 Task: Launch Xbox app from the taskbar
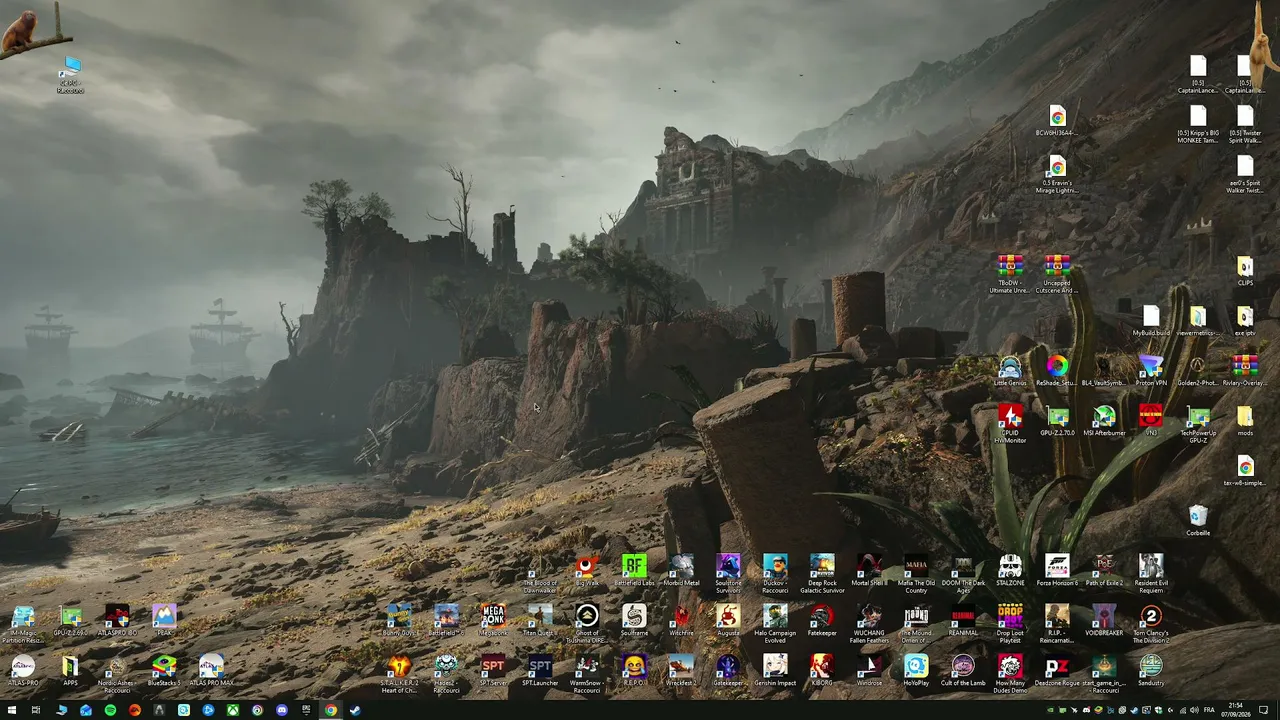(x=233, y=710)
